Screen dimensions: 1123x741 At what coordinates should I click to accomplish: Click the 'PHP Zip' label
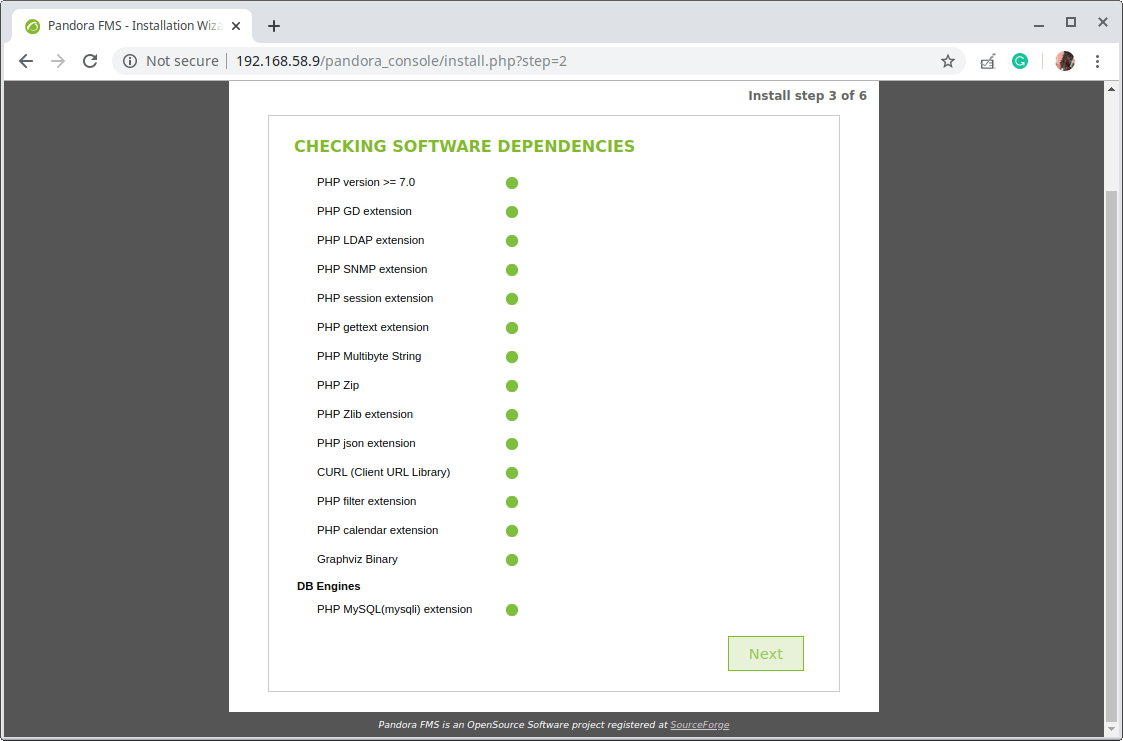pyautogui.click(x=338, y=385)
